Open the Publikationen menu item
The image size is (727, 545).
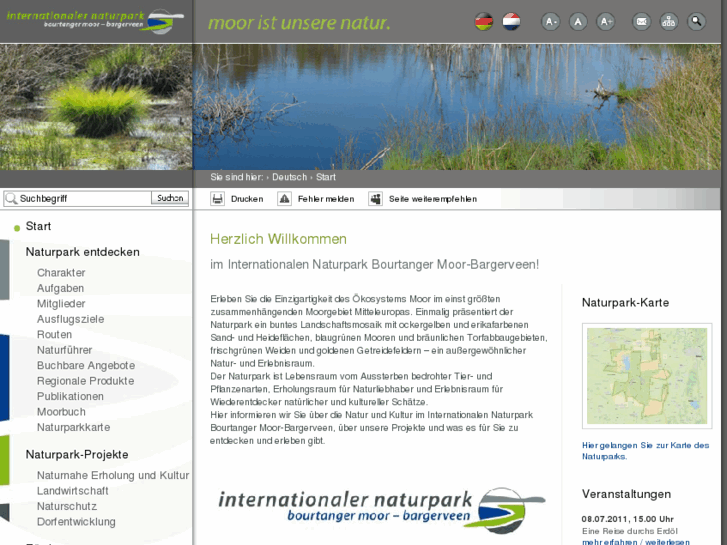tap(70, 396)
